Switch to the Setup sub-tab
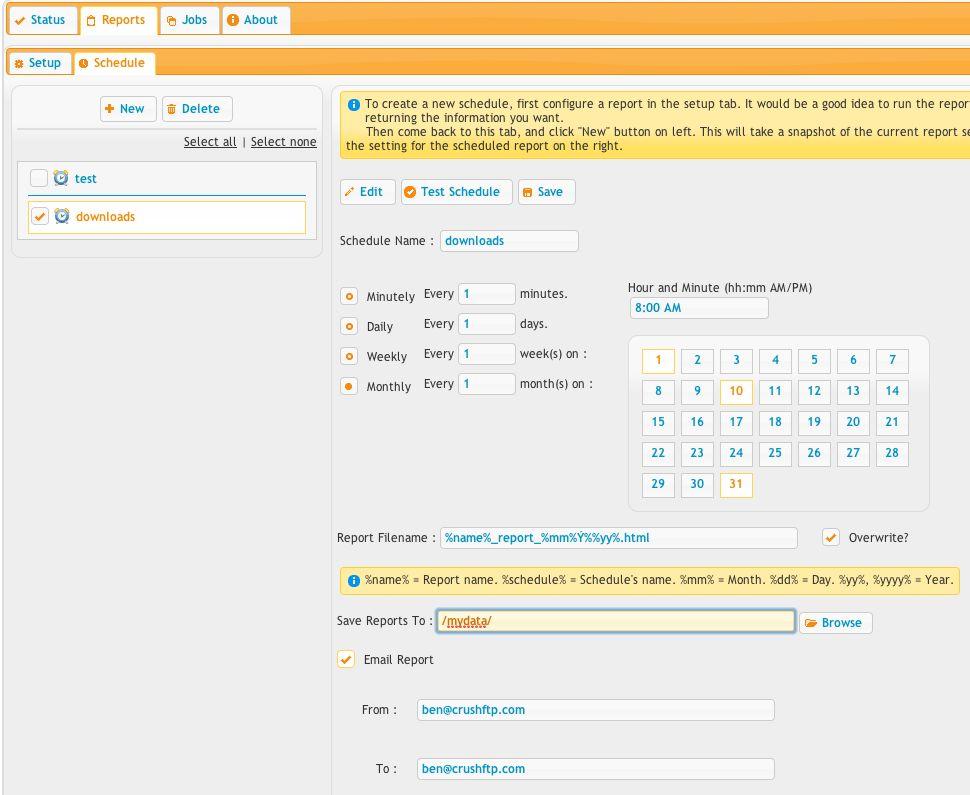This screenshot has height=795, width=970. 40,63
